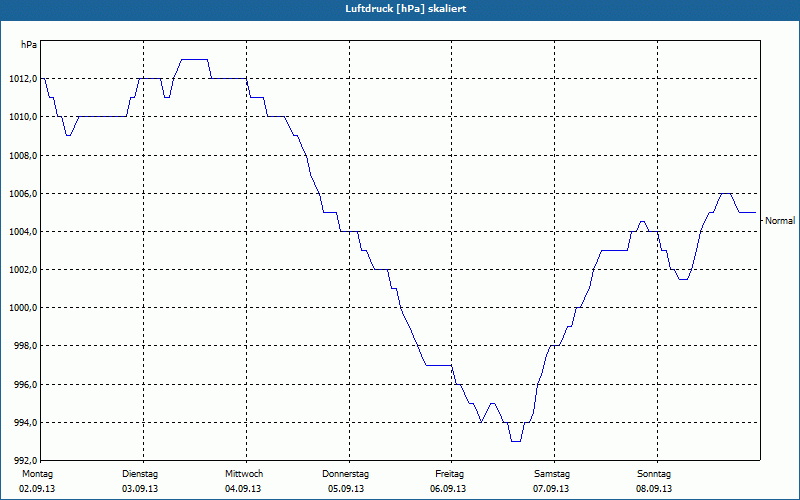Image resolution: width=800 pixels, height=500 pixels.
Task: Click the 1012,0 axis value
Action: (x=23, y=79)
